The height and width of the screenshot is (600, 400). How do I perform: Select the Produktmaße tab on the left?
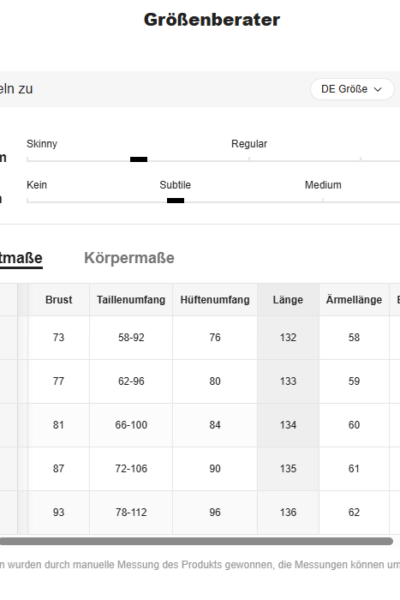21,258
